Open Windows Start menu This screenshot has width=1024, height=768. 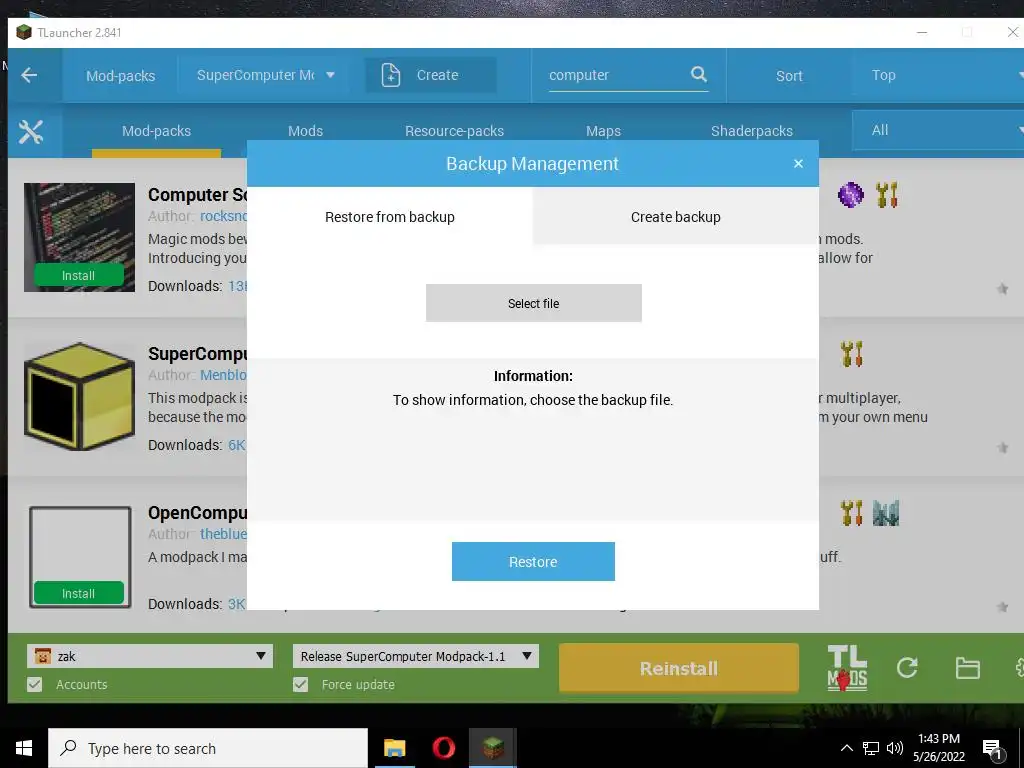coord(24,748)
